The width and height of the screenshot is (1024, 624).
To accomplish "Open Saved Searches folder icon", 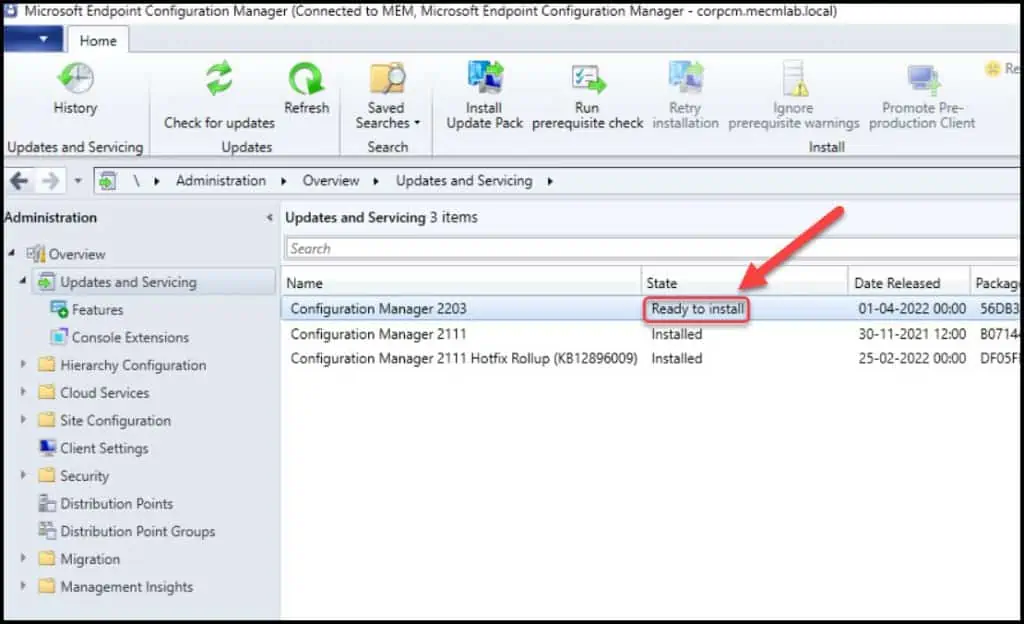I will pyautogui.click(x=387, y=78).
